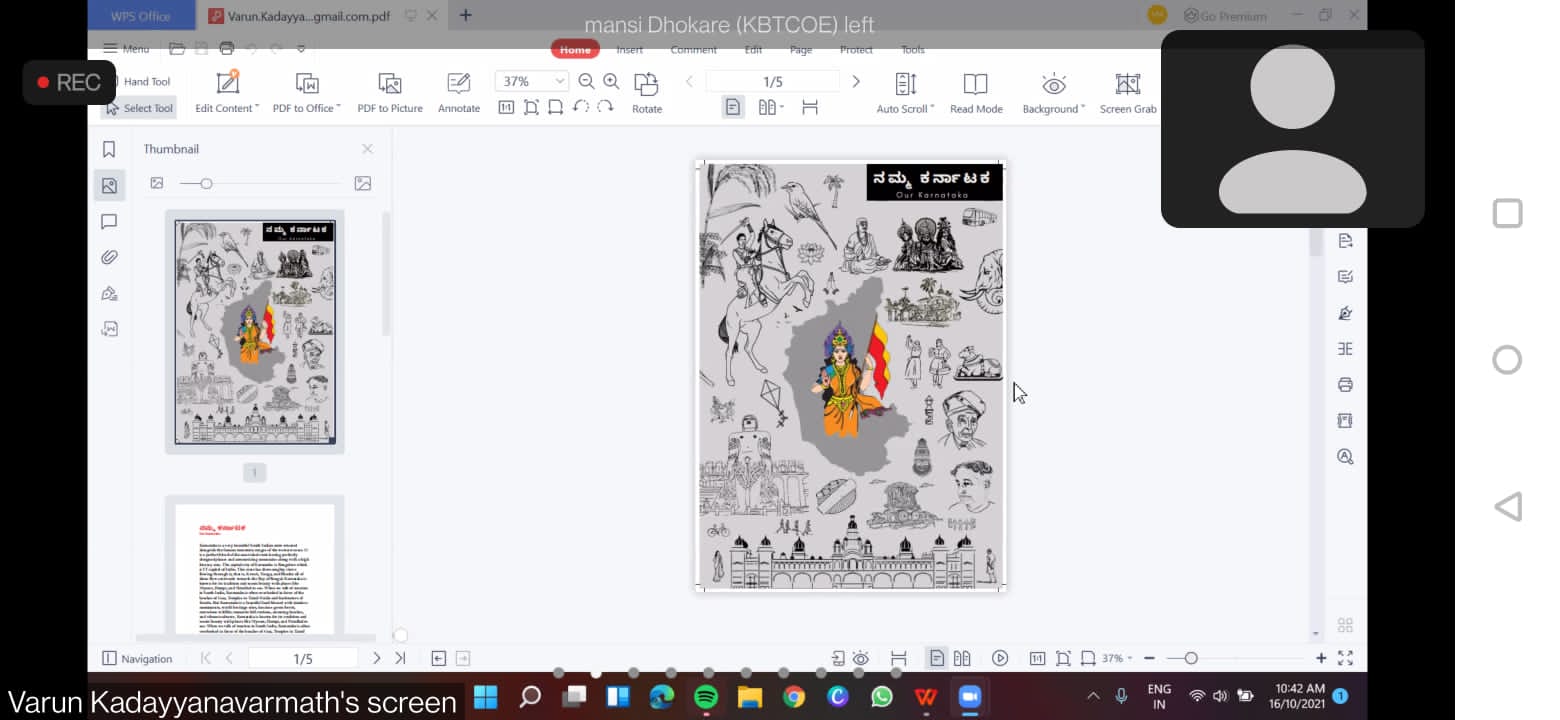Switch to the Page ribbon tab
Viewport: 1560px width, 720px height.
pyautogui.click(x=801, y=49)
